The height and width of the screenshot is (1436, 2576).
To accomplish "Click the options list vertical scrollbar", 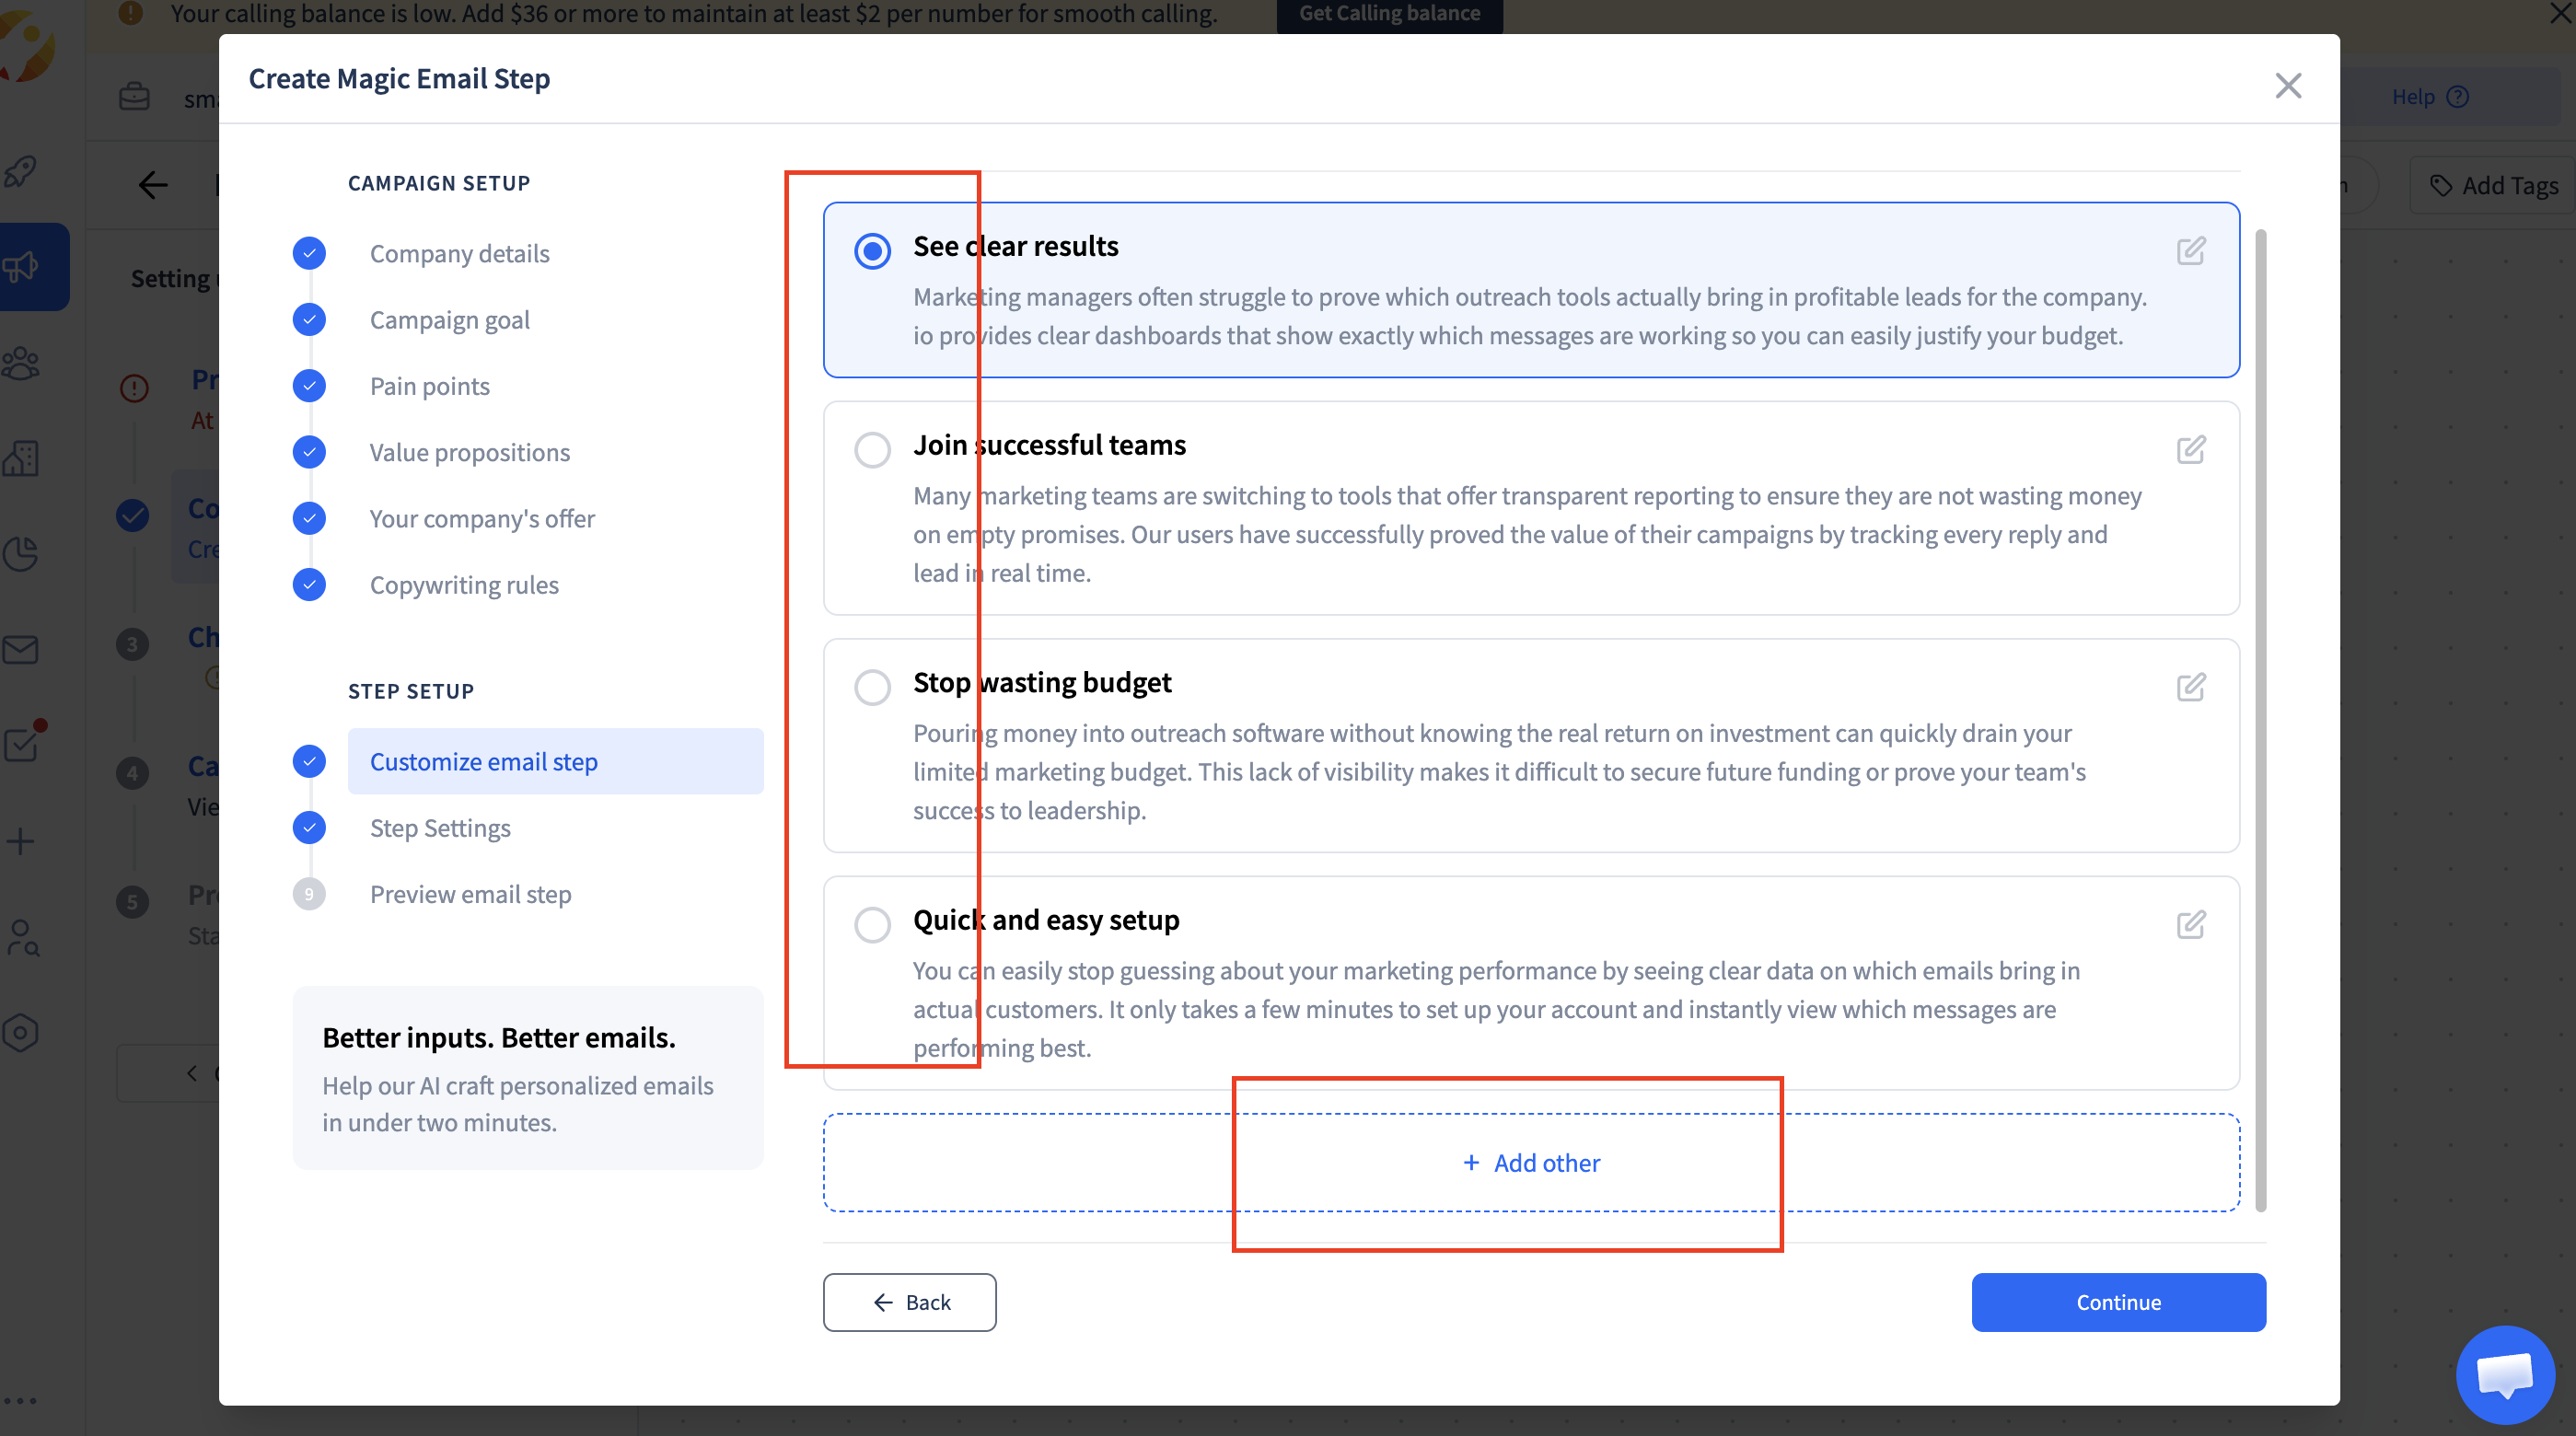I will [x=2260, y=720].
